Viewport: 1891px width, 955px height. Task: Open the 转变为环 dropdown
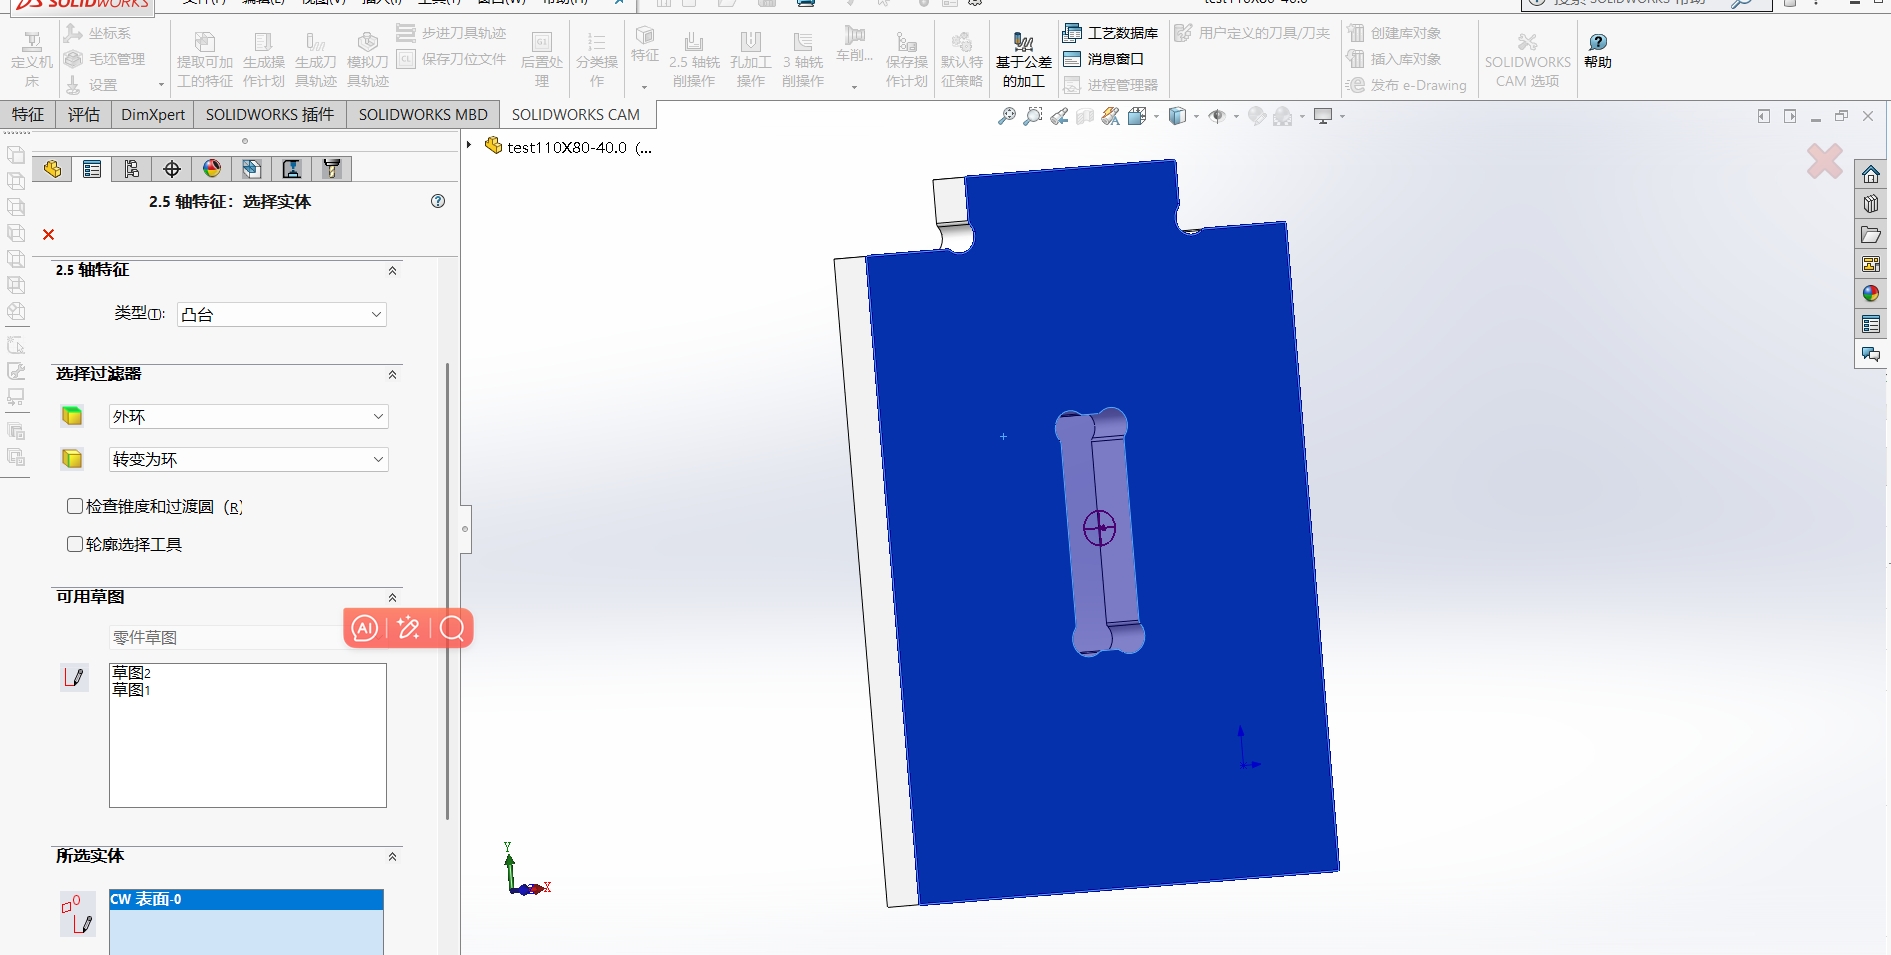pos(248,459)
